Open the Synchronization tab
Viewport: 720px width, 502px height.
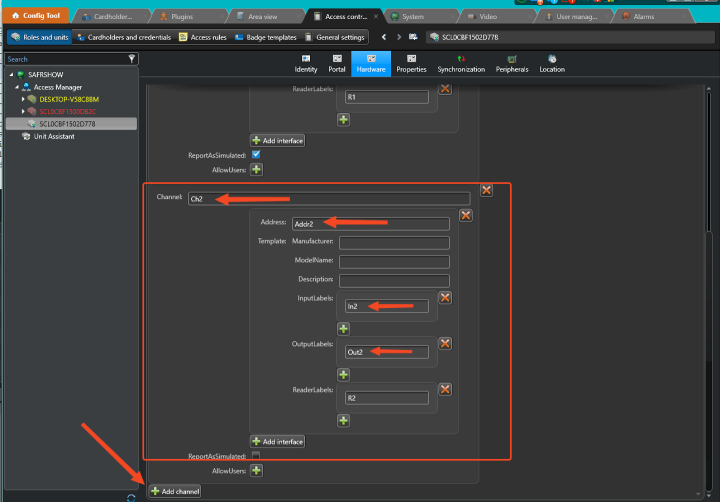461,64
